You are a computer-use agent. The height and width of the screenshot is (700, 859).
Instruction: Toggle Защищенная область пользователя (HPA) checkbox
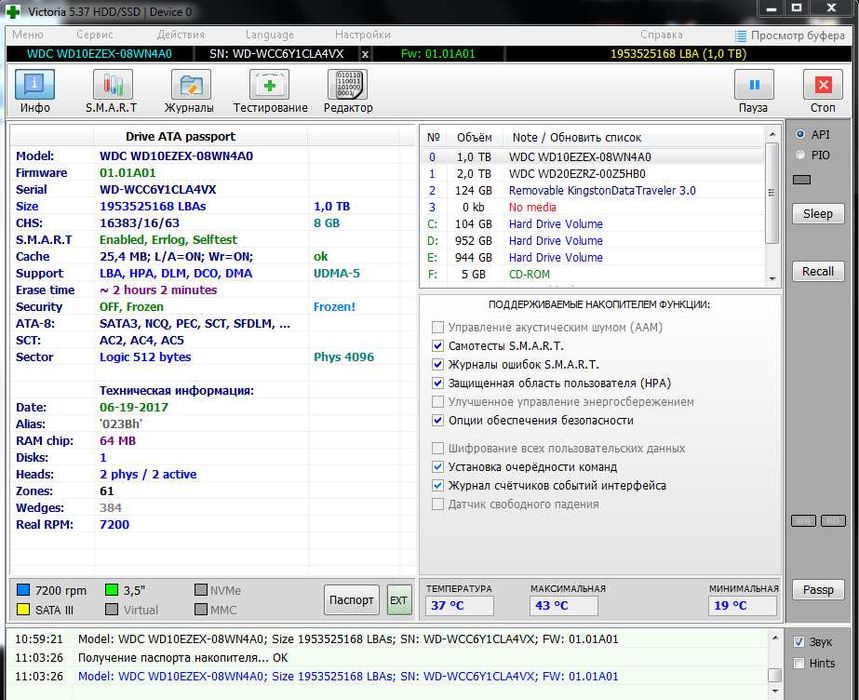coord(437,383)
